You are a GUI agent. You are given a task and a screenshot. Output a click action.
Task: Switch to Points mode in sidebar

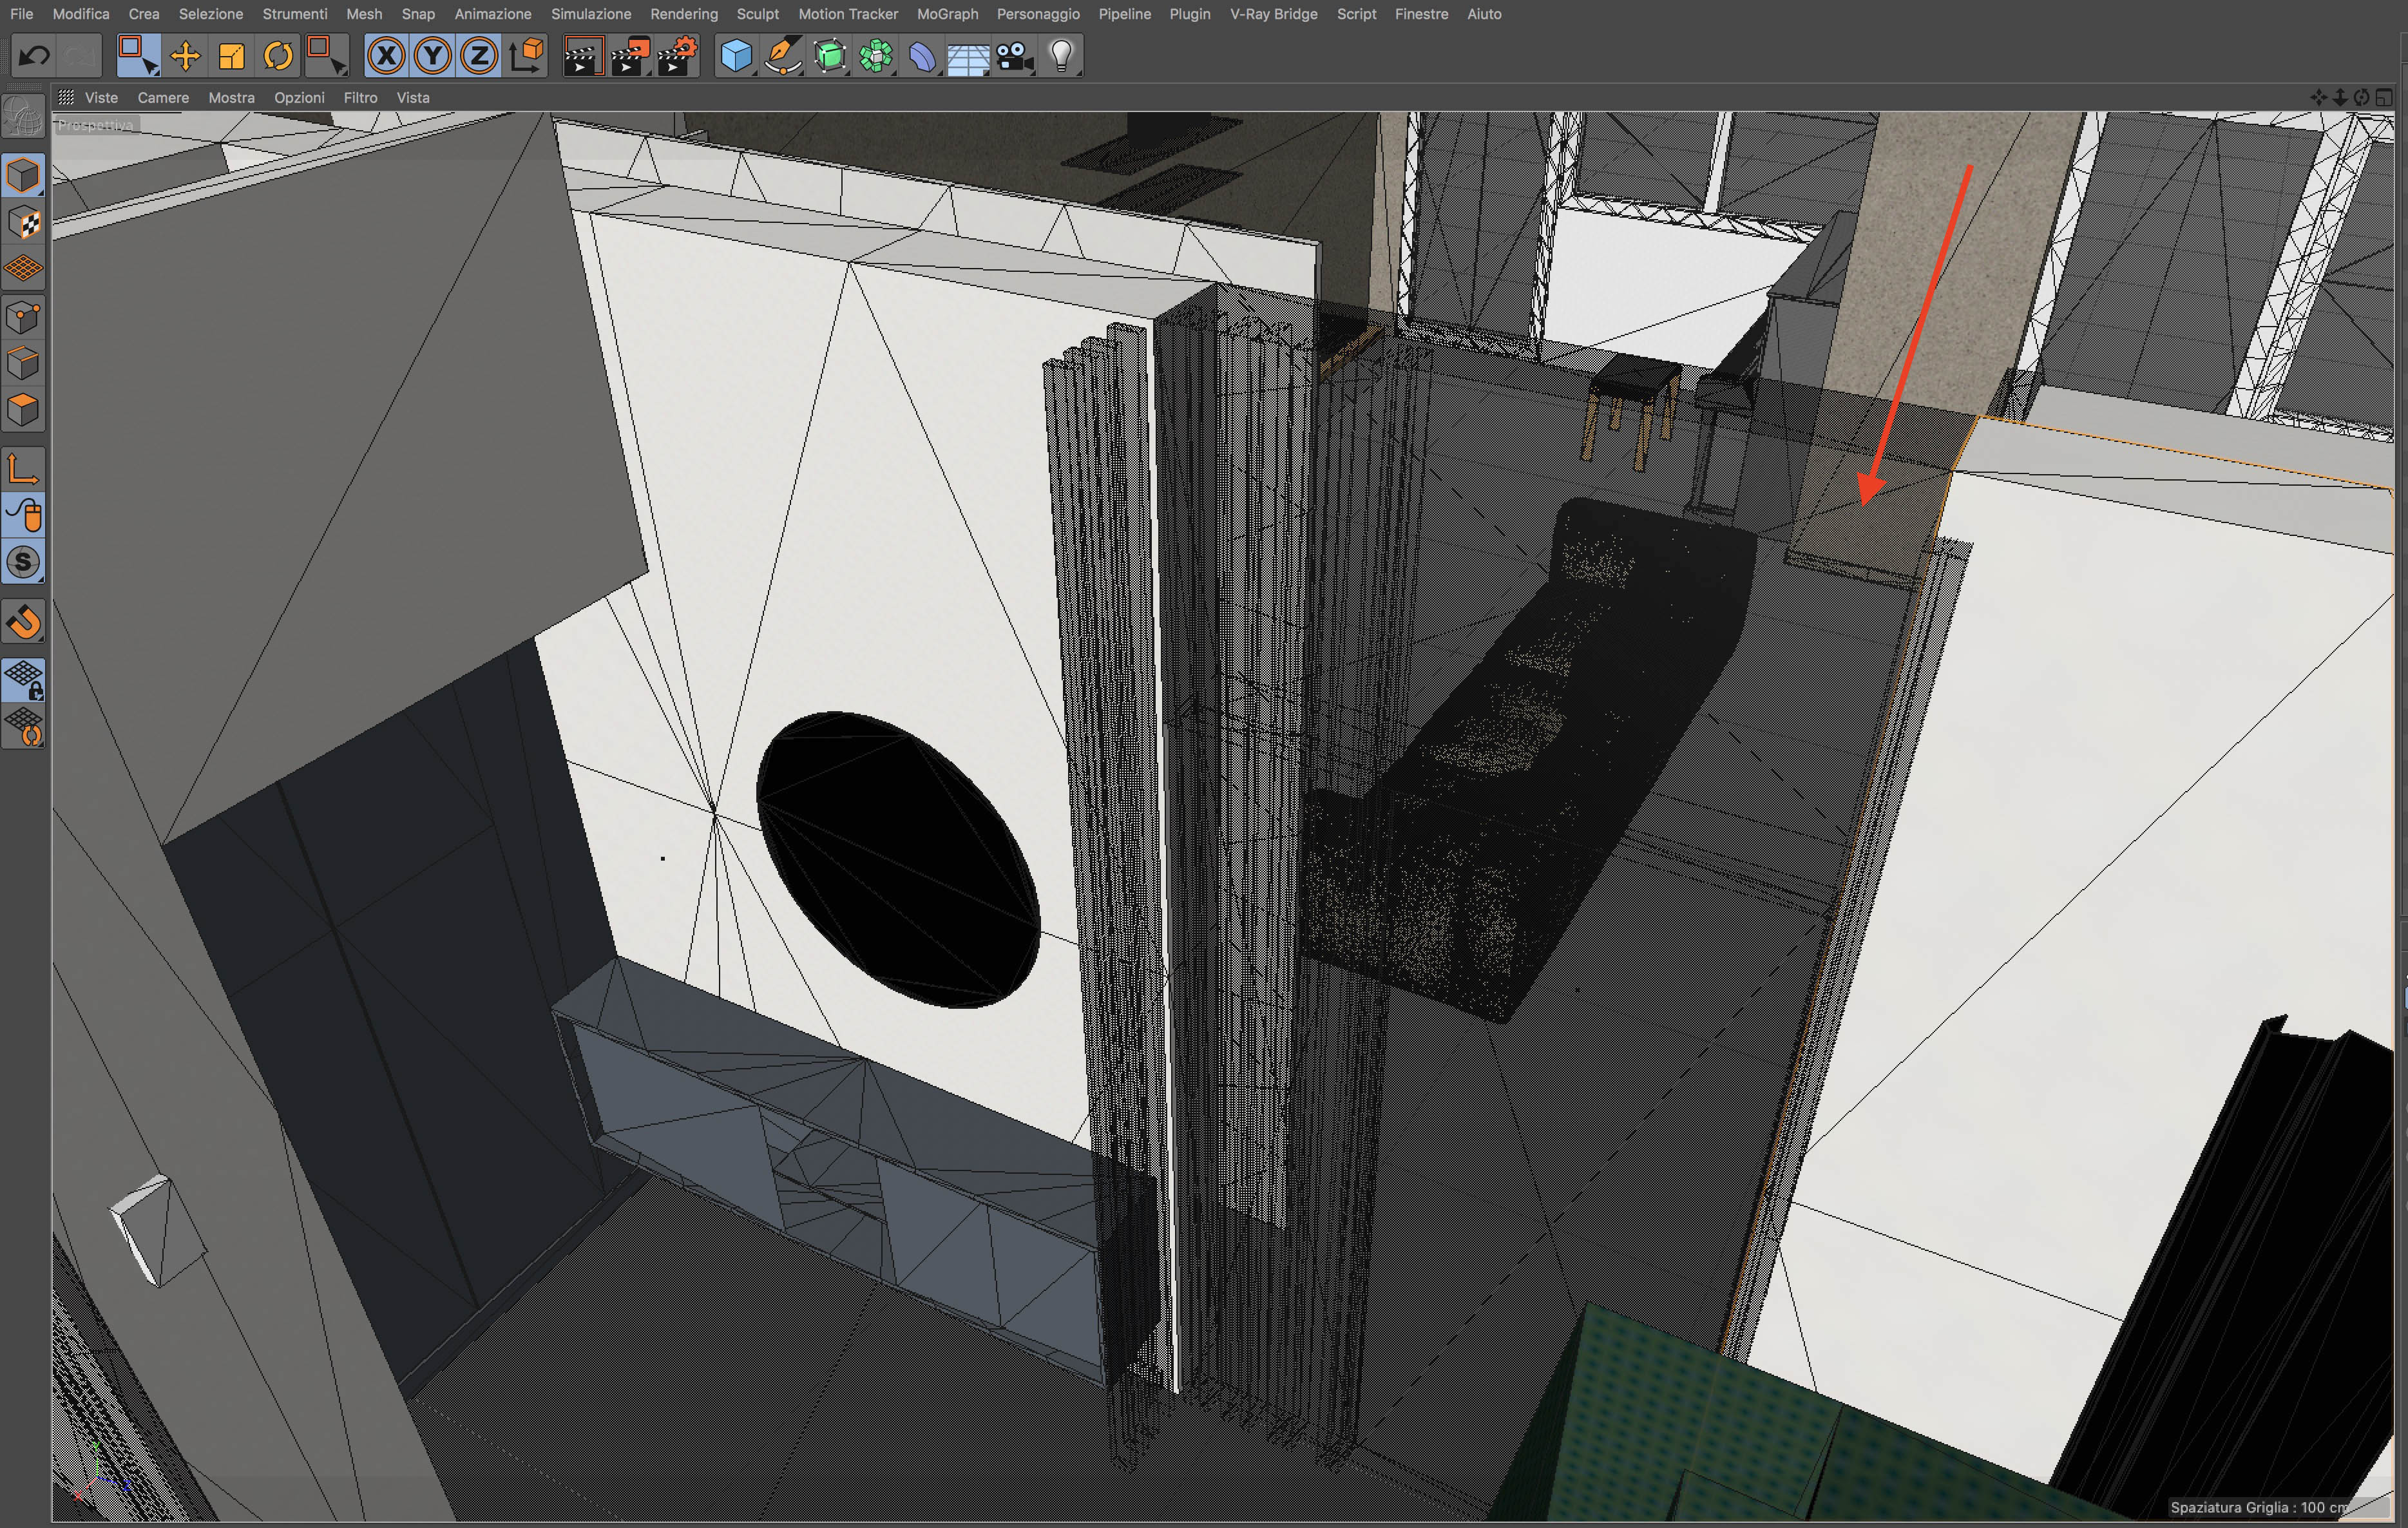click(23, 318)
